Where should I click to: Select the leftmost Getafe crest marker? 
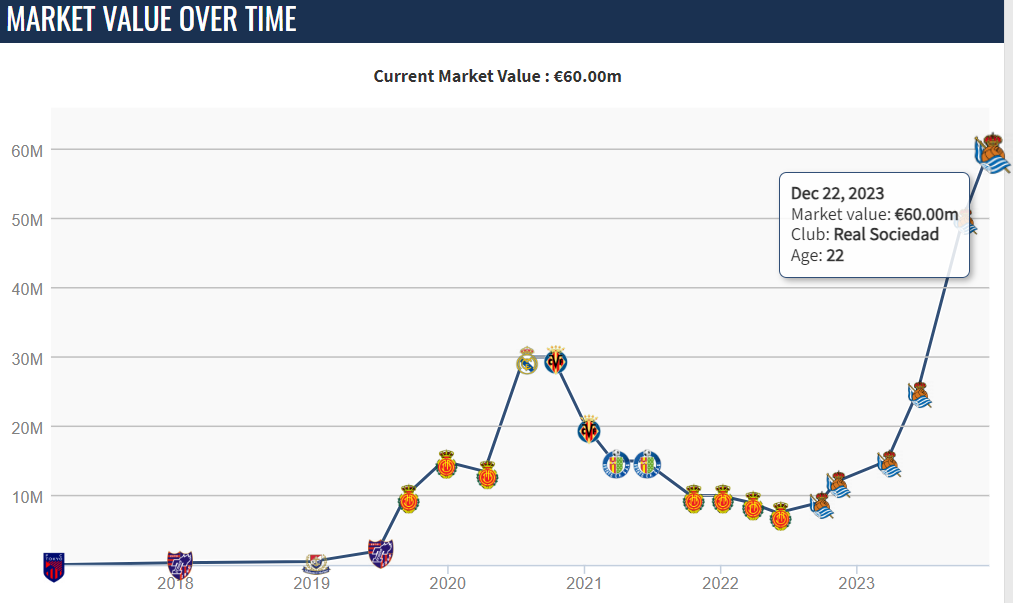[x=617, y=464]
